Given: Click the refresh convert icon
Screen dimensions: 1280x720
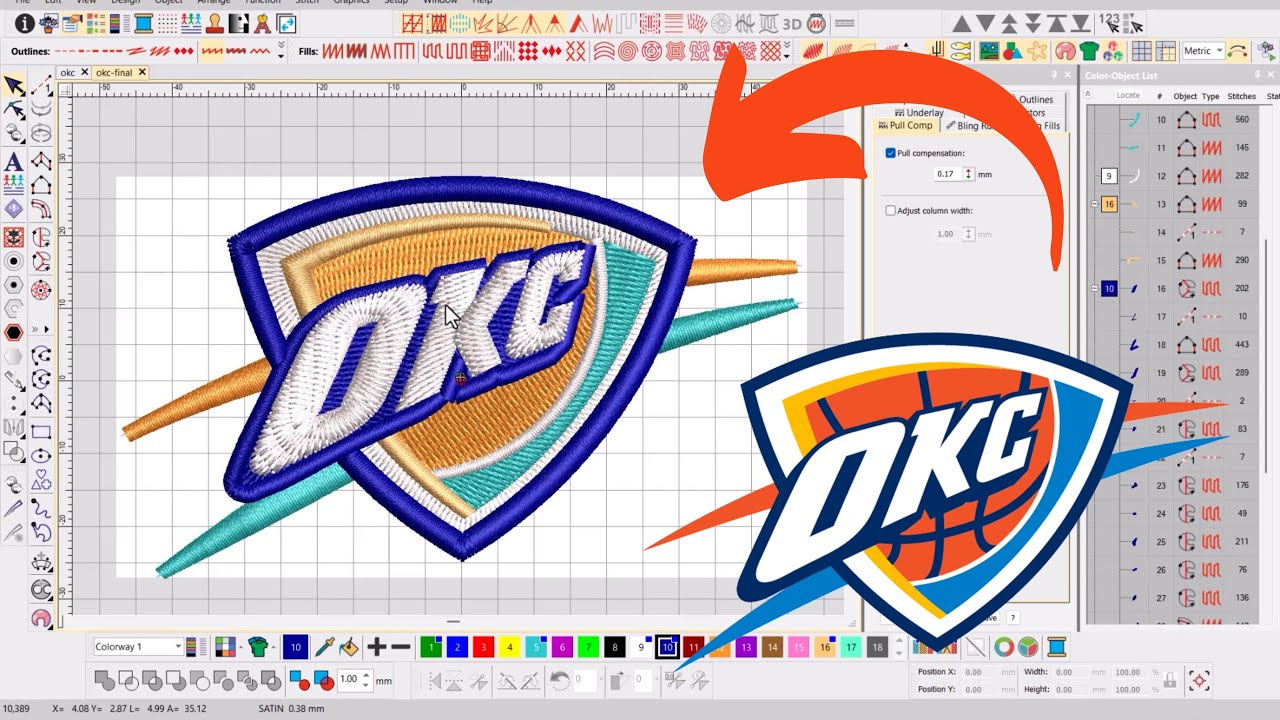Looking at the screenshot, I should (x=286, y=23).
